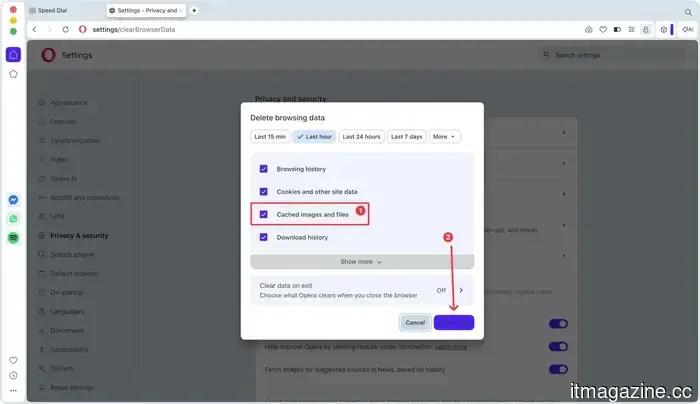Open Autofill and passwords section
This screenshot has height=404, width=700.
tap(84, 197)
